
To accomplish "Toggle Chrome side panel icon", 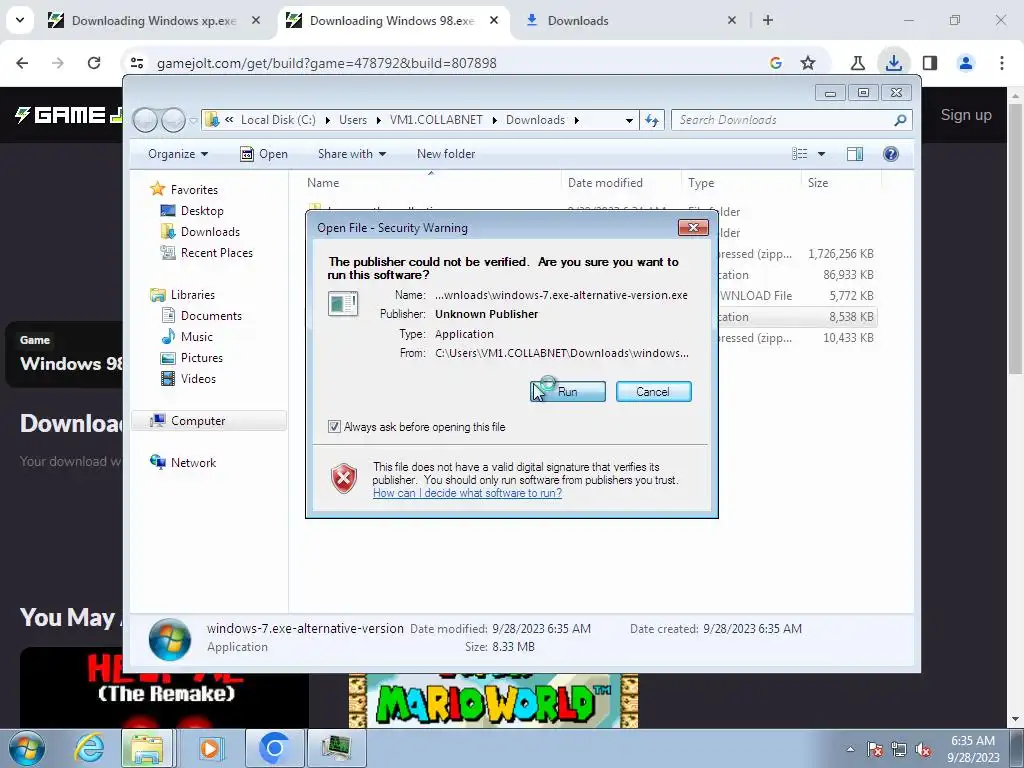I will coord(930,63).
